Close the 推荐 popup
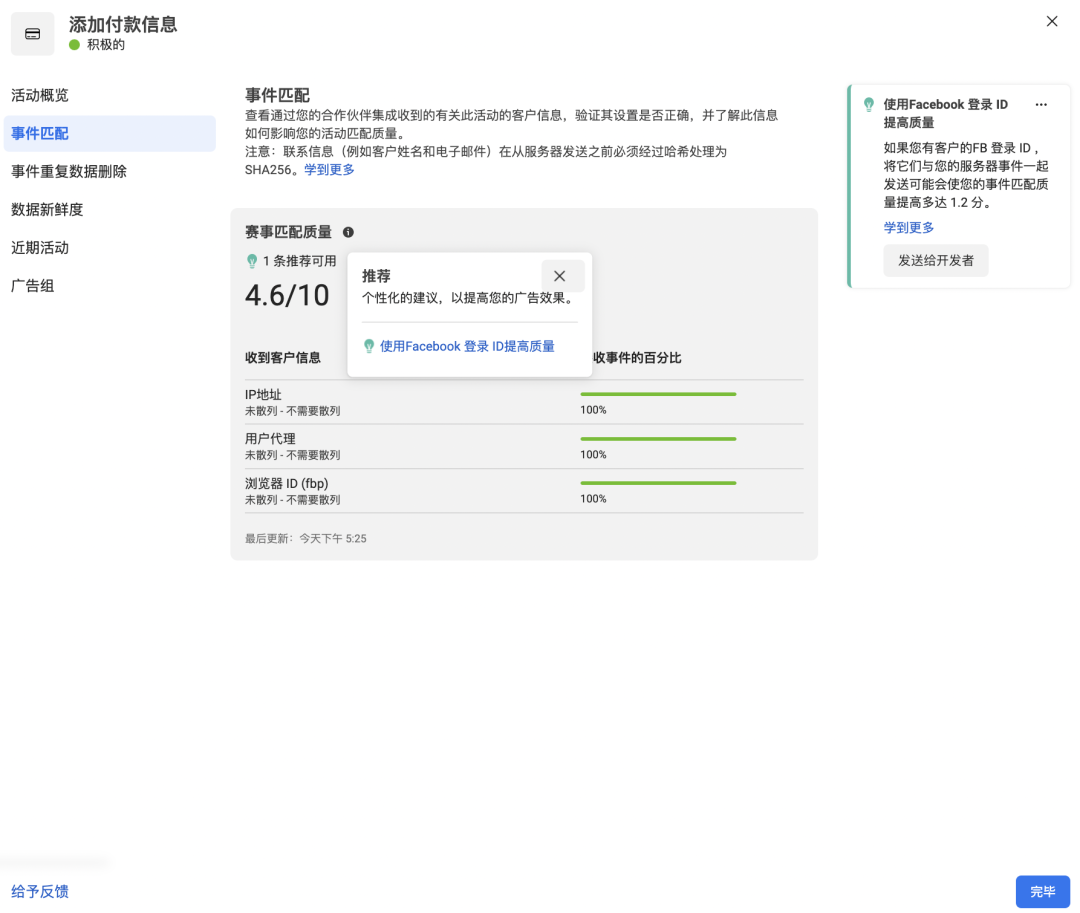 coord(561,275)
